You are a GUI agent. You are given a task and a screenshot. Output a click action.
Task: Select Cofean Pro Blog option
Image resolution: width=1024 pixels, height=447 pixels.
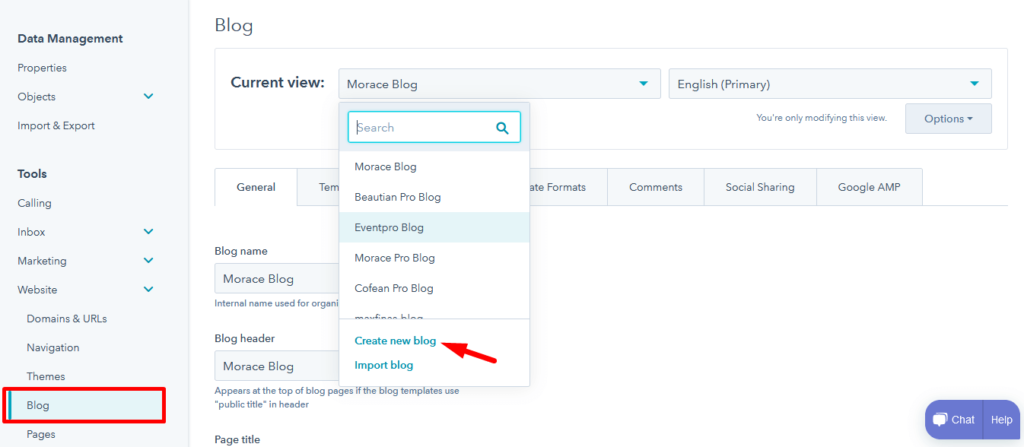coord(434,288)
